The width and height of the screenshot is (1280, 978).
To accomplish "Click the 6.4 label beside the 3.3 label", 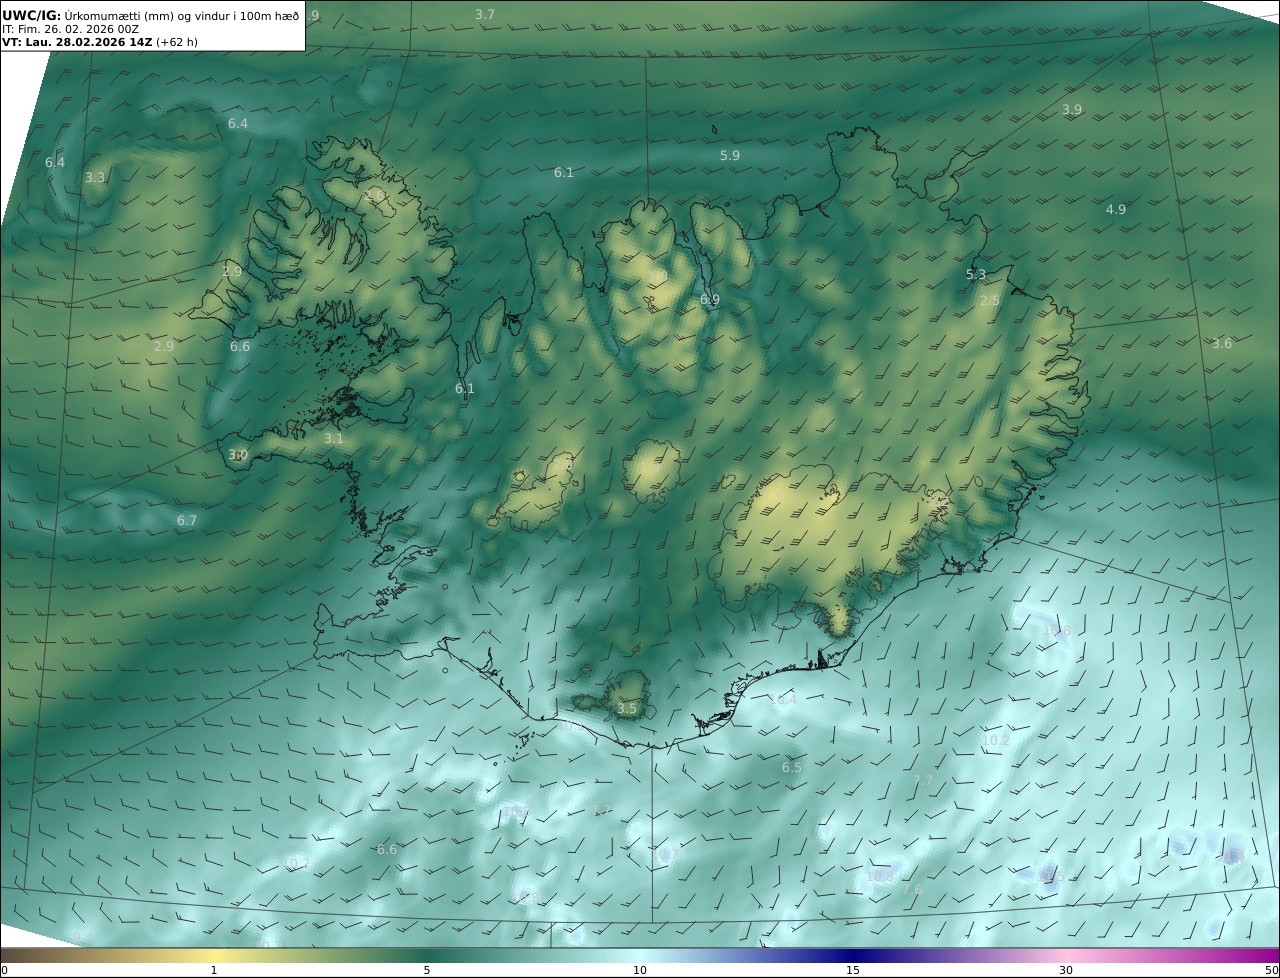I will tap(55, 162).
